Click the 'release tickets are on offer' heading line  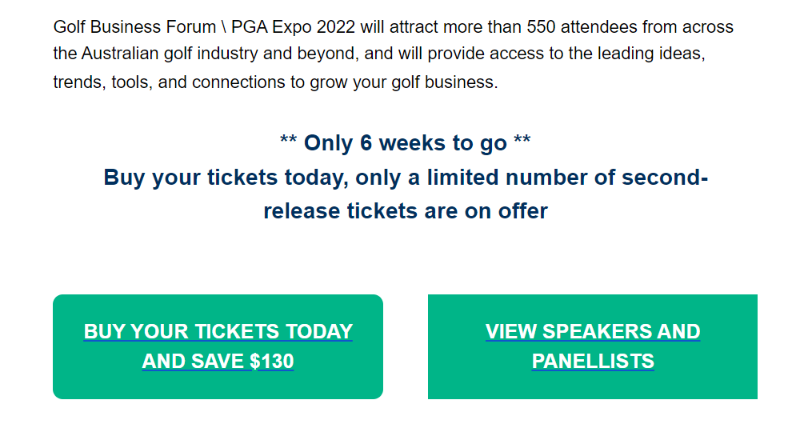pyautogui.click(x=406, y=211)
